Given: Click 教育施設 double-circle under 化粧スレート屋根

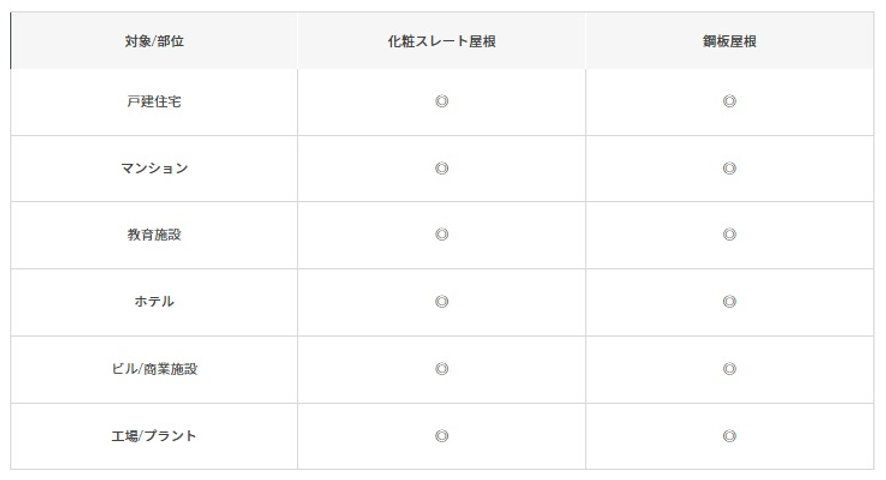Looking at the screenshot, I should point(442,234).
